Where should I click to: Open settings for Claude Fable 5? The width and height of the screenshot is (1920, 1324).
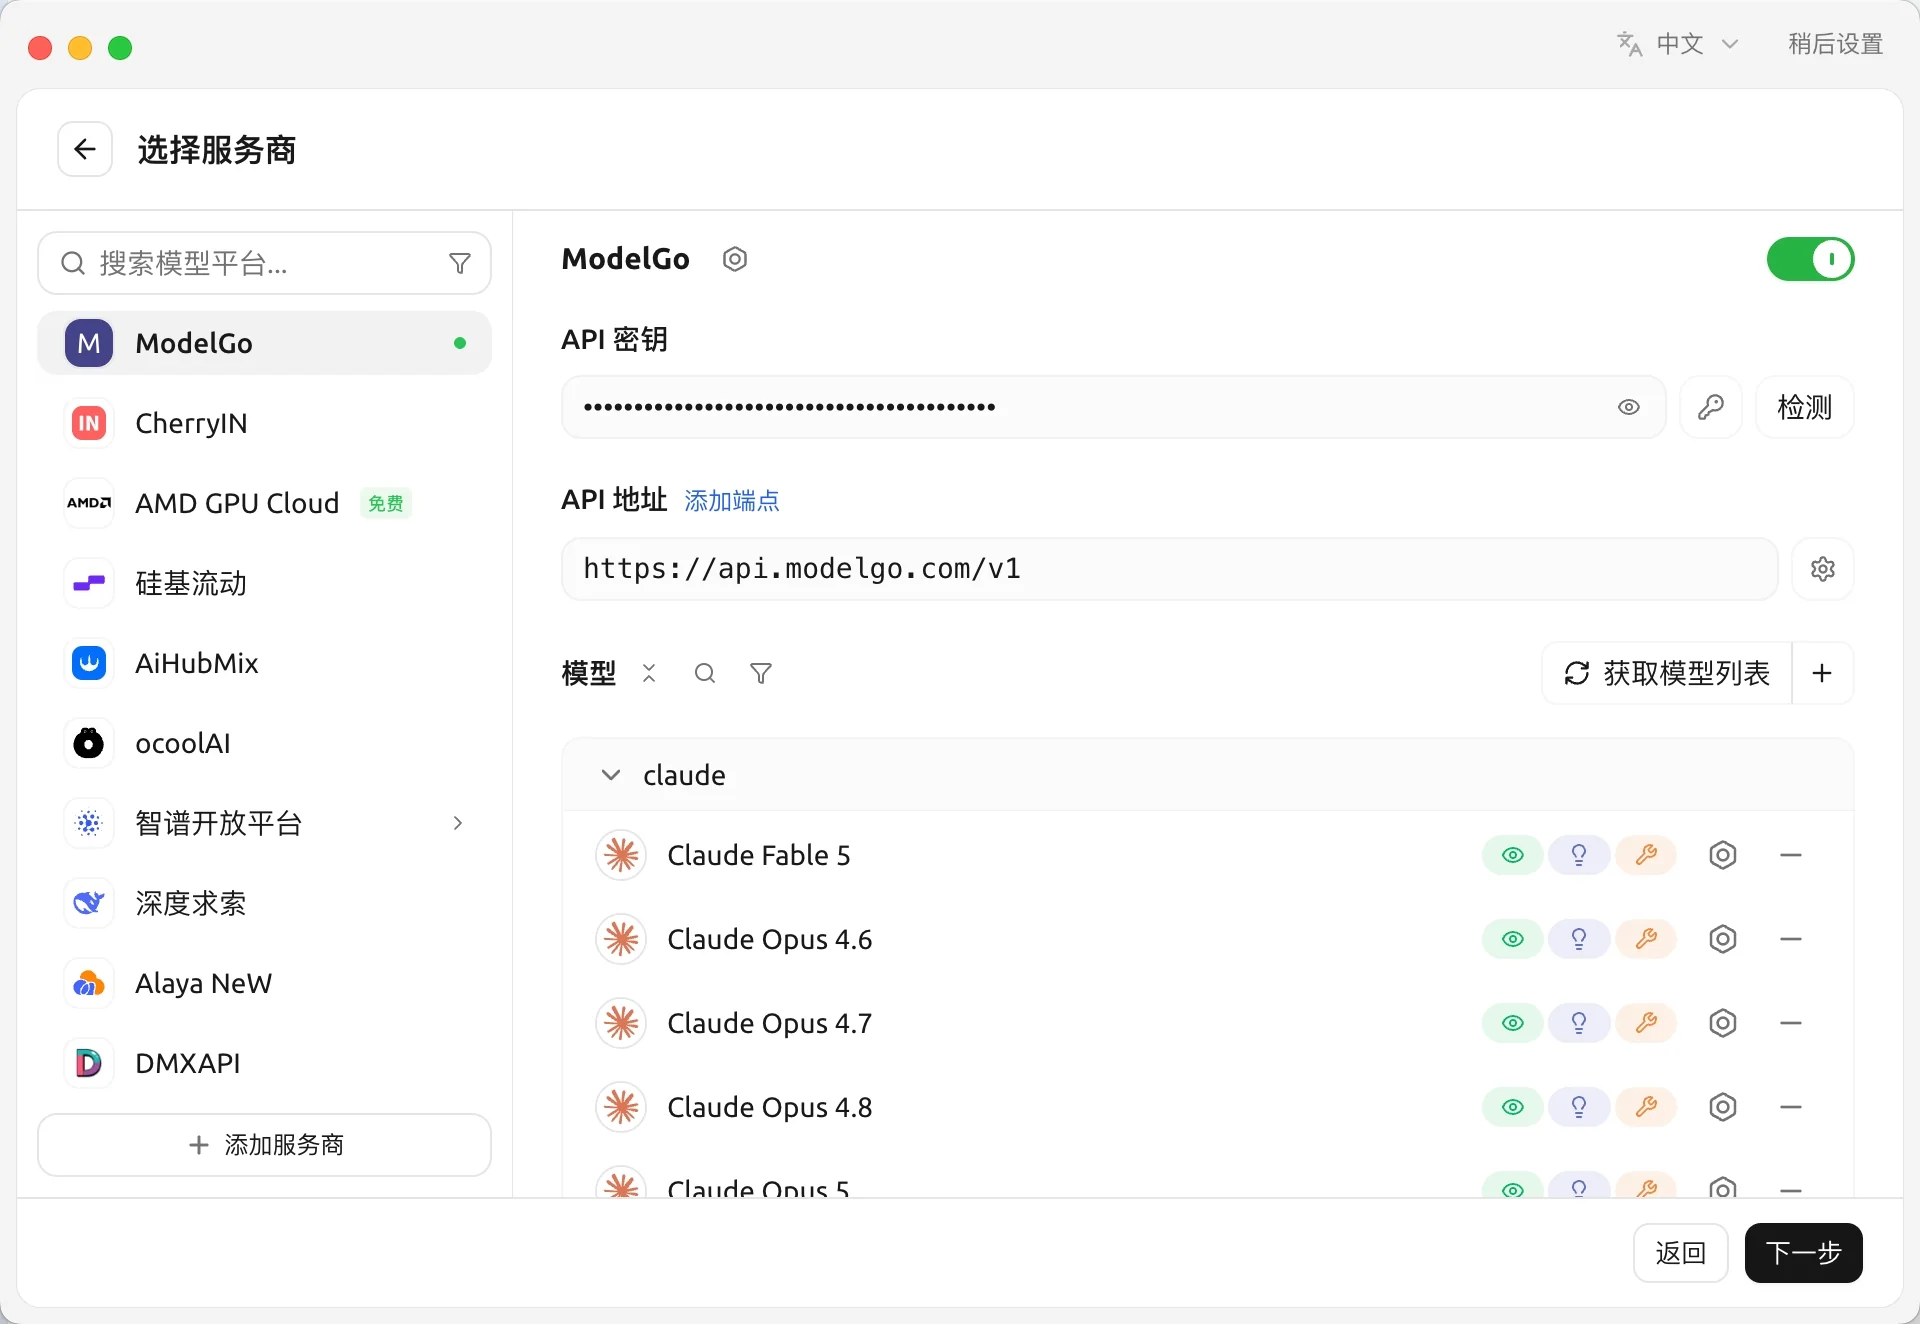tap(1723, 855)
